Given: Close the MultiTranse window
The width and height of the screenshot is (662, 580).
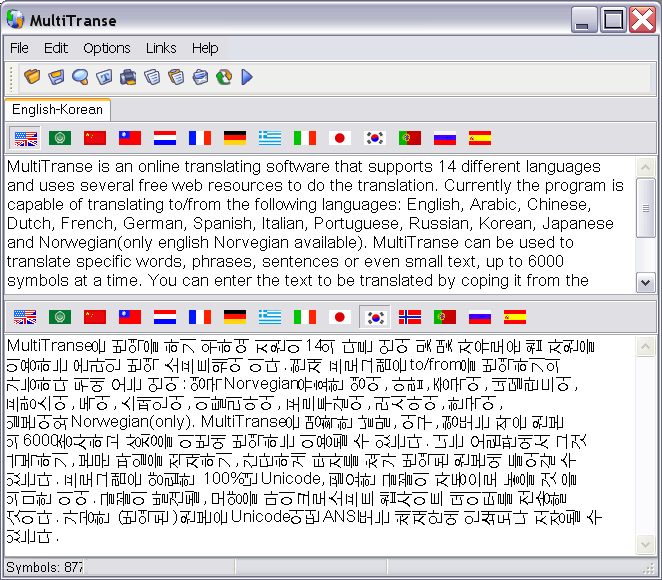Looking at the screenshot, I should tap(642, 19).
